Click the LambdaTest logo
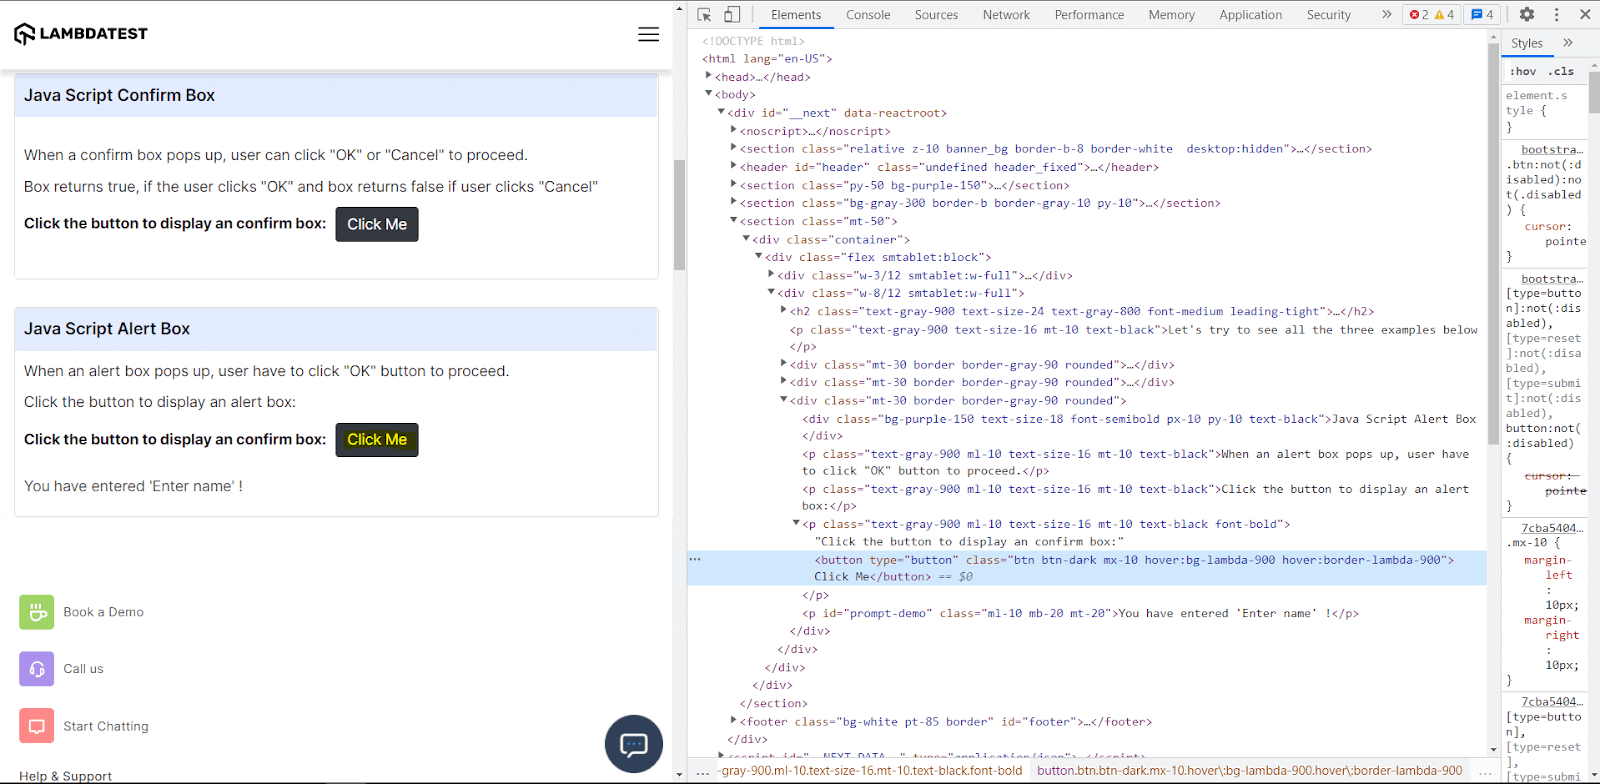Image resolution: width=1600 pixels, height=784 pixels. point(81,34)
